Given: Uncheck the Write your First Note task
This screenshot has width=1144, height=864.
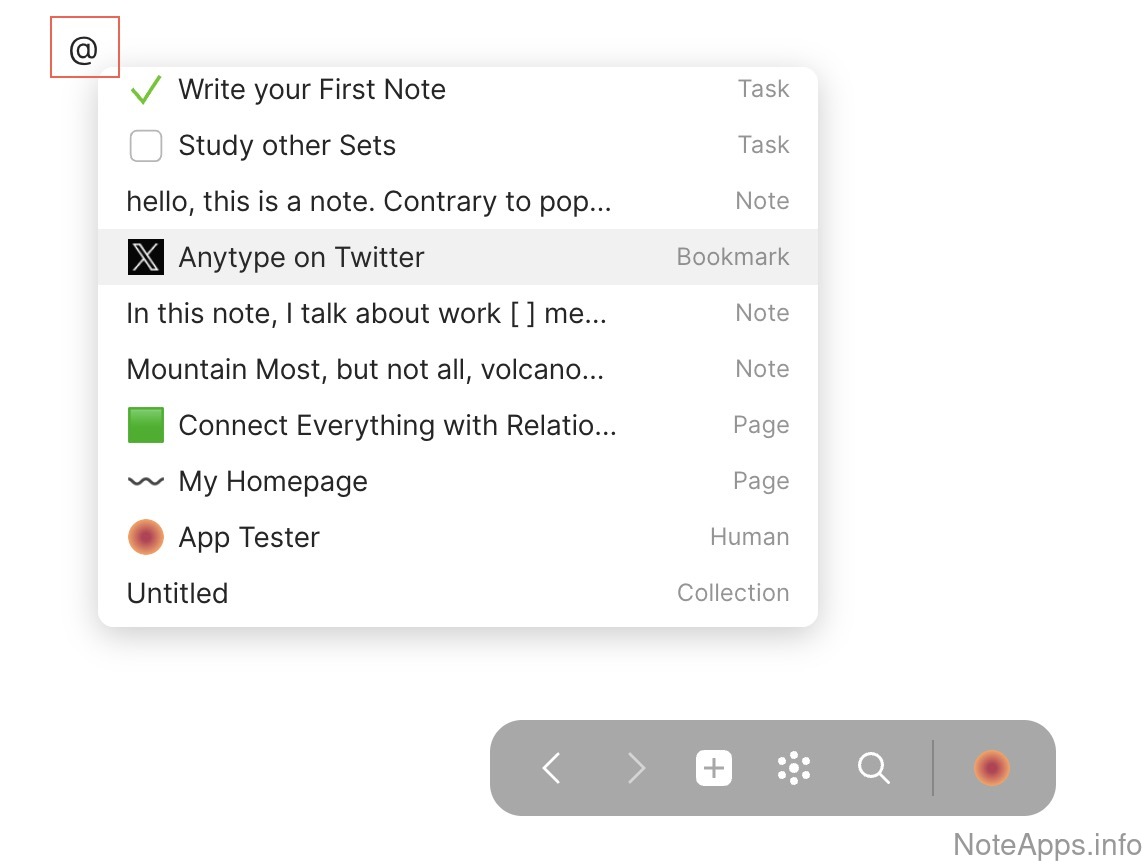Looking at the screenshot, I should click(x=146, y=90).
